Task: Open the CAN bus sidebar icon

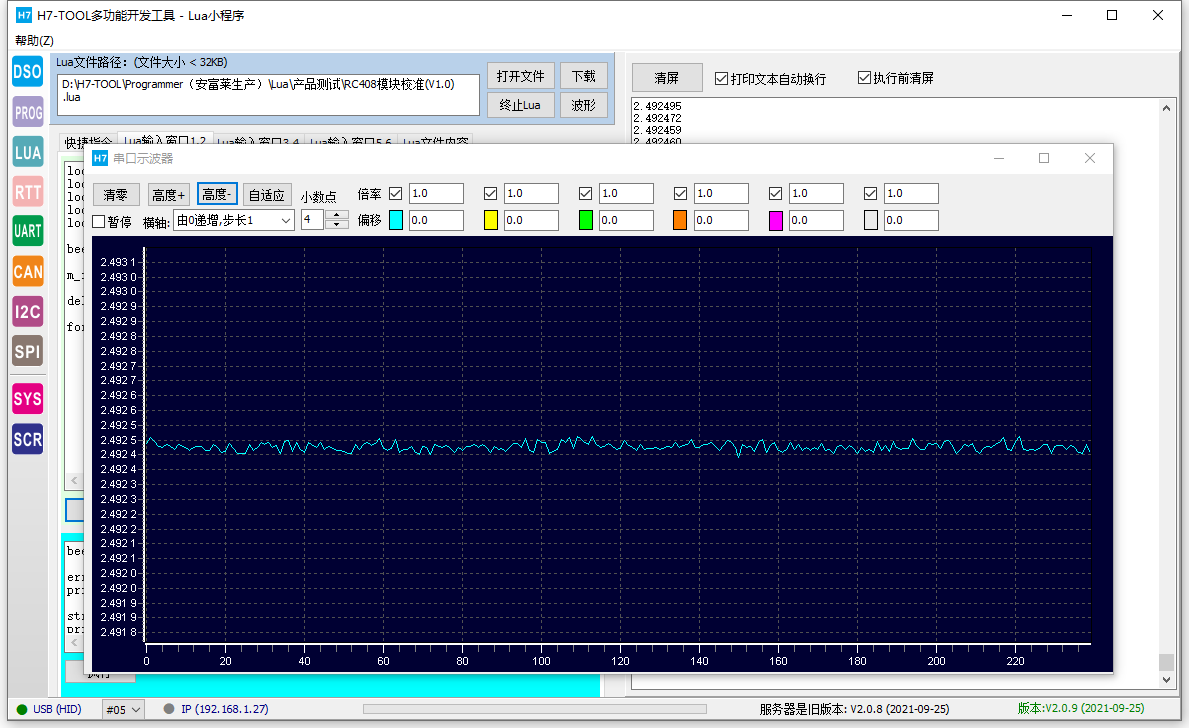Action: 27,271
